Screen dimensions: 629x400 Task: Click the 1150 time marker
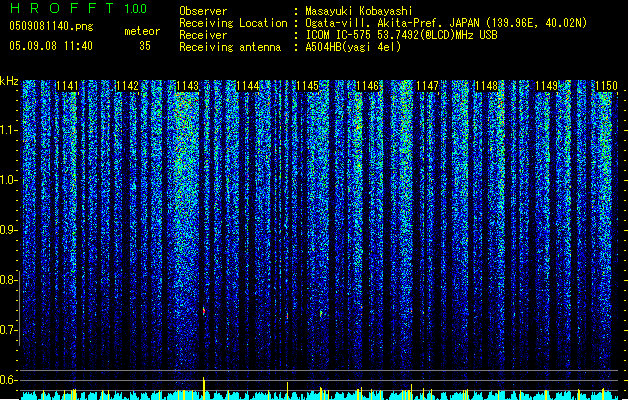tap(606, 86)
